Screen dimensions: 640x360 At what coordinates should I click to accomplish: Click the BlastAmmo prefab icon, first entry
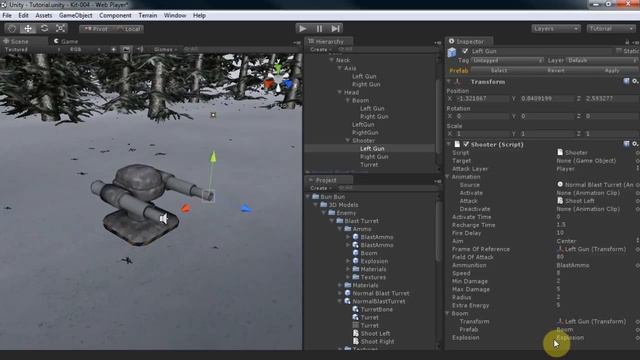355,237
